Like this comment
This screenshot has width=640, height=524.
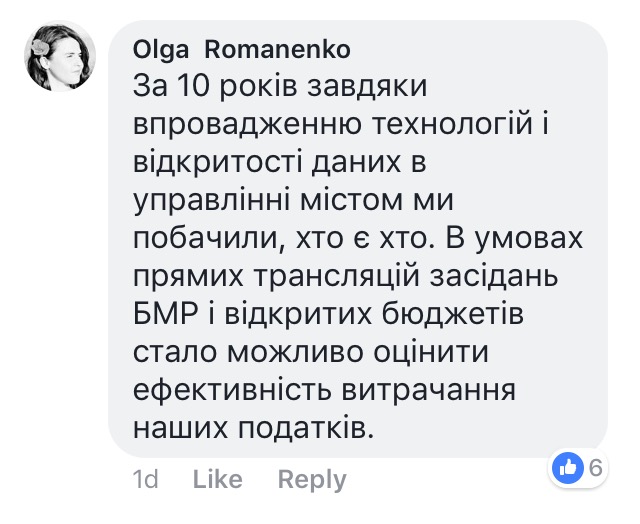coord(218,479)
